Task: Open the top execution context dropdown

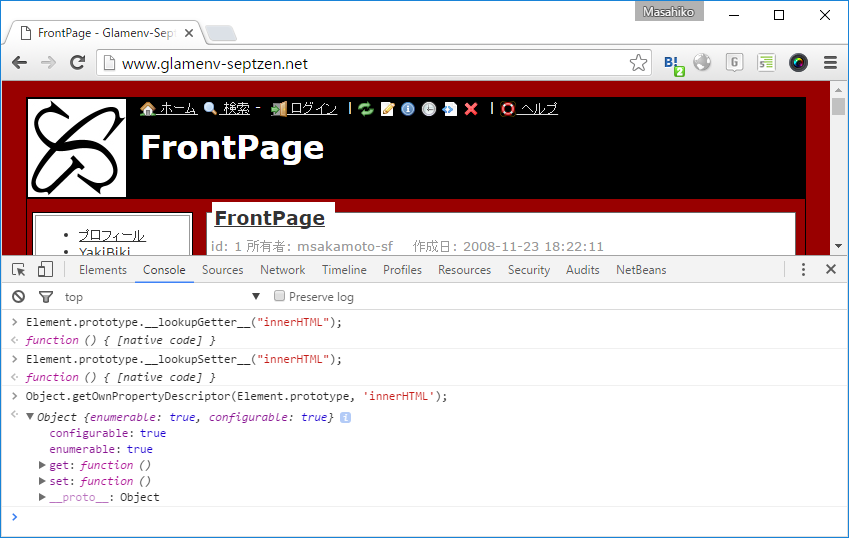Action: point(160,297)
